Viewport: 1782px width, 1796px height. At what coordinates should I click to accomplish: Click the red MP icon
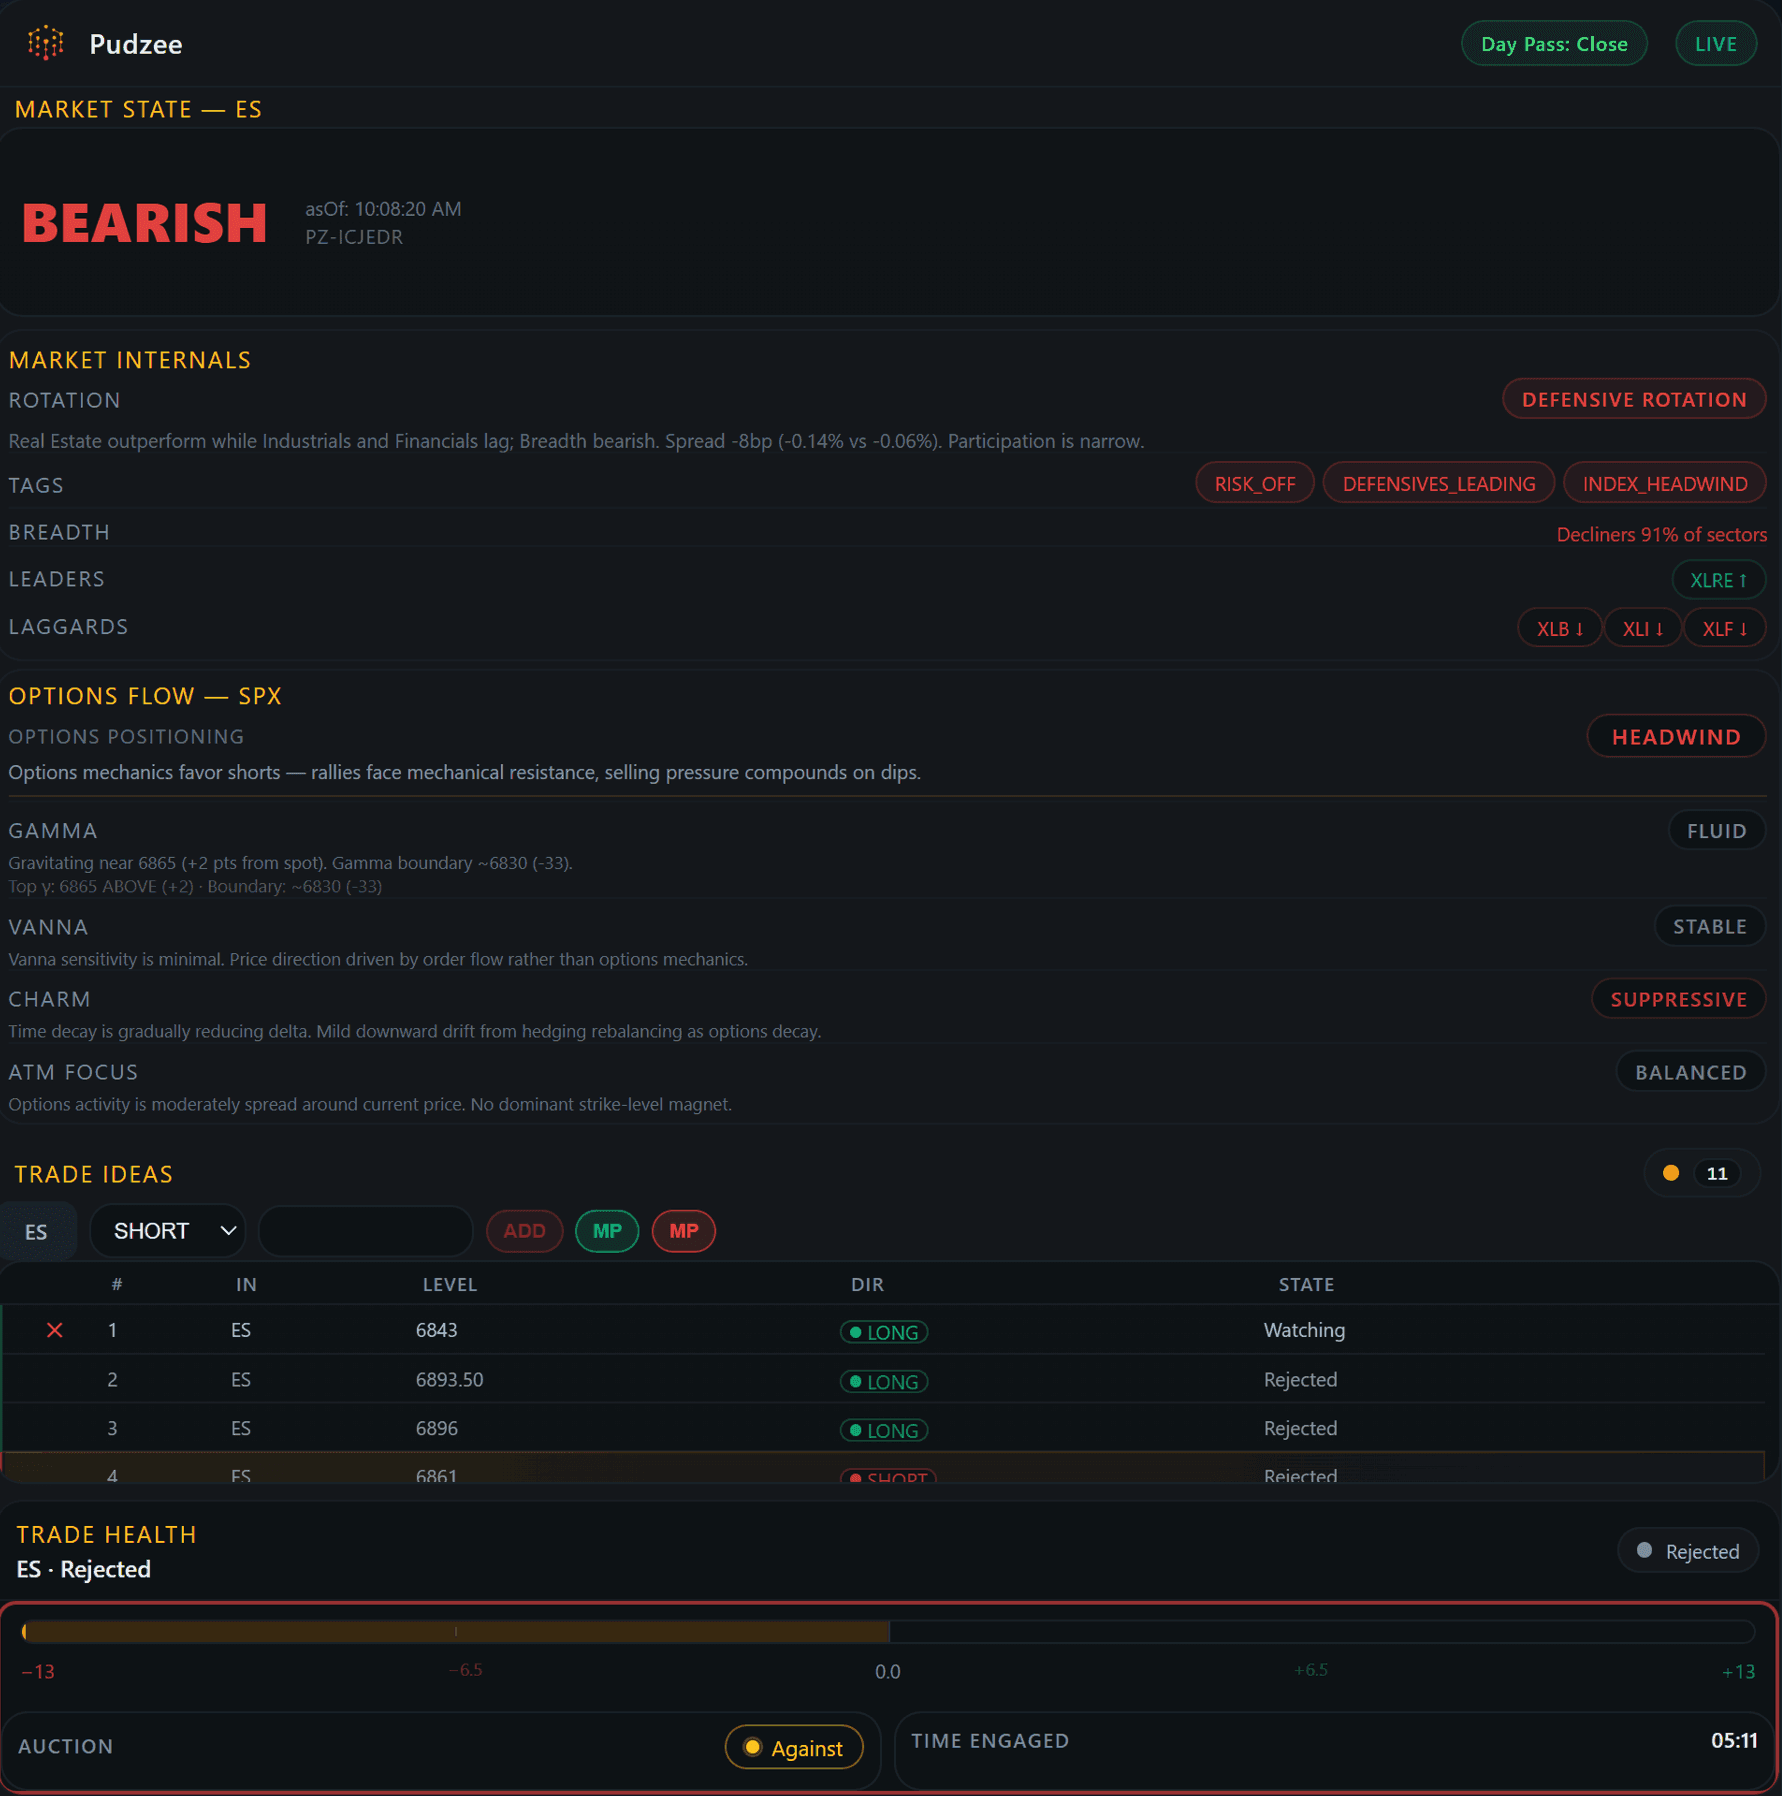click(684, 1231)
